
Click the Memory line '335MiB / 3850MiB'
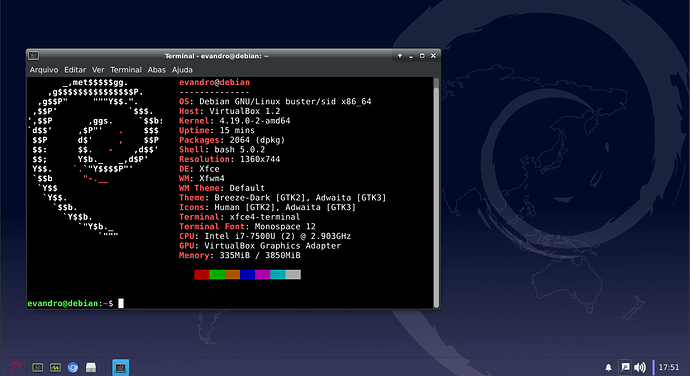240,256
